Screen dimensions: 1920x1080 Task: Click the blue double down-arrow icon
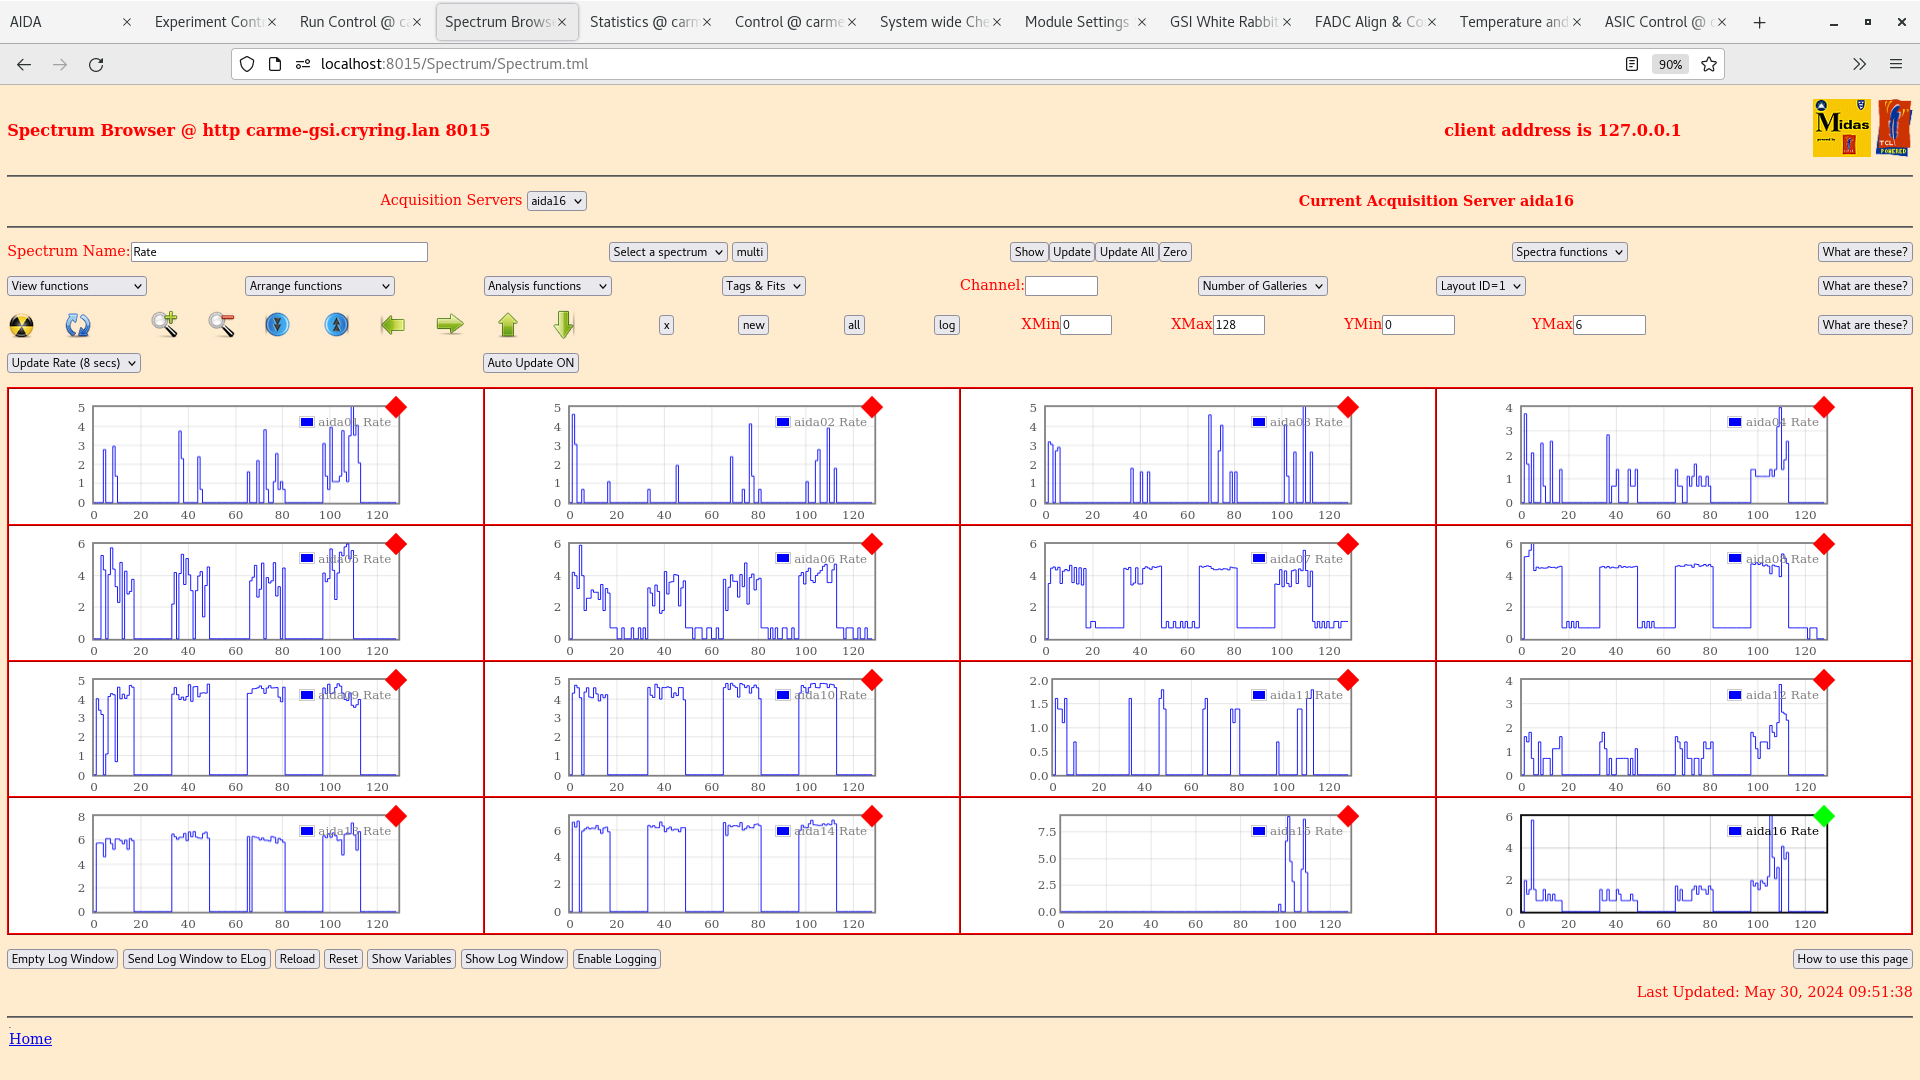pos(277,325)
